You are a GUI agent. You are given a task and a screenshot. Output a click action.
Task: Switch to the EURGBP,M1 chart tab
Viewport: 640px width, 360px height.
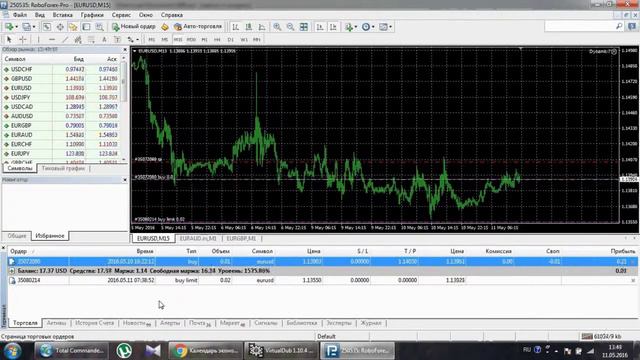click(x=241, y=238)
